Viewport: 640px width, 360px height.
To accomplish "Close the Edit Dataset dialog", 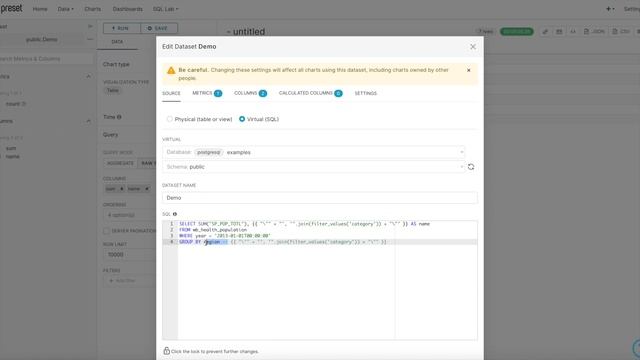I will tap(473, 47).
